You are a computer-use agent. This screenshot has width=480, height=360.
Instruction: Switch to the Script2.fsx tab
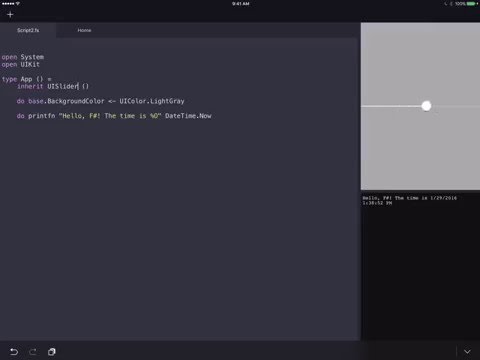tap(28, 30)
